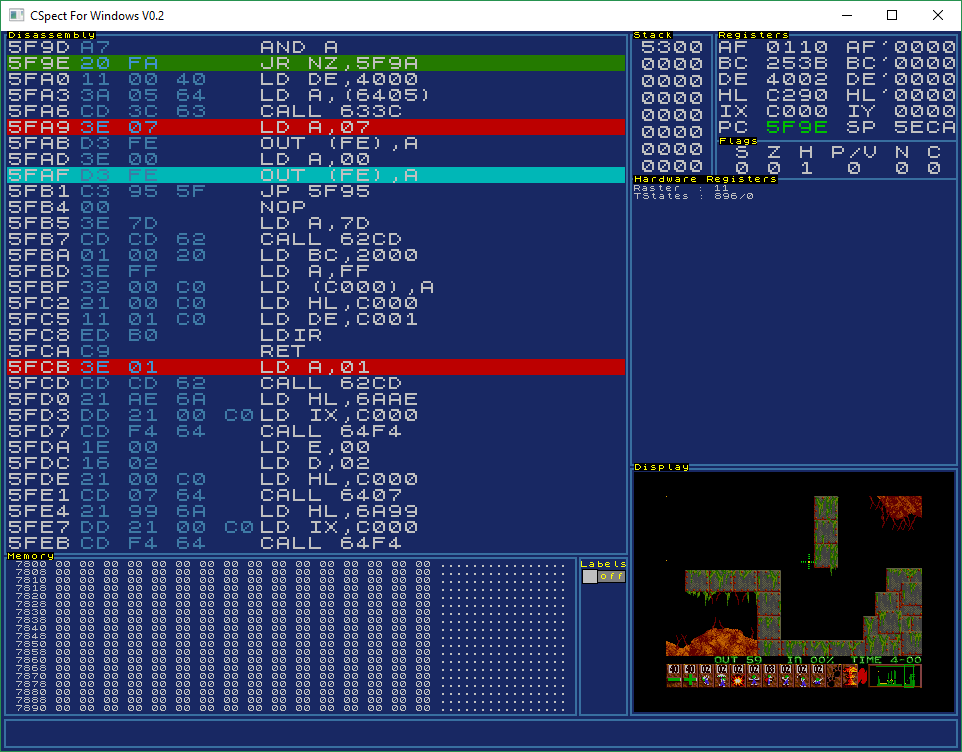
Task: Select the blocker skill icon
Action: pyautogui.click(x=753, y=677)
